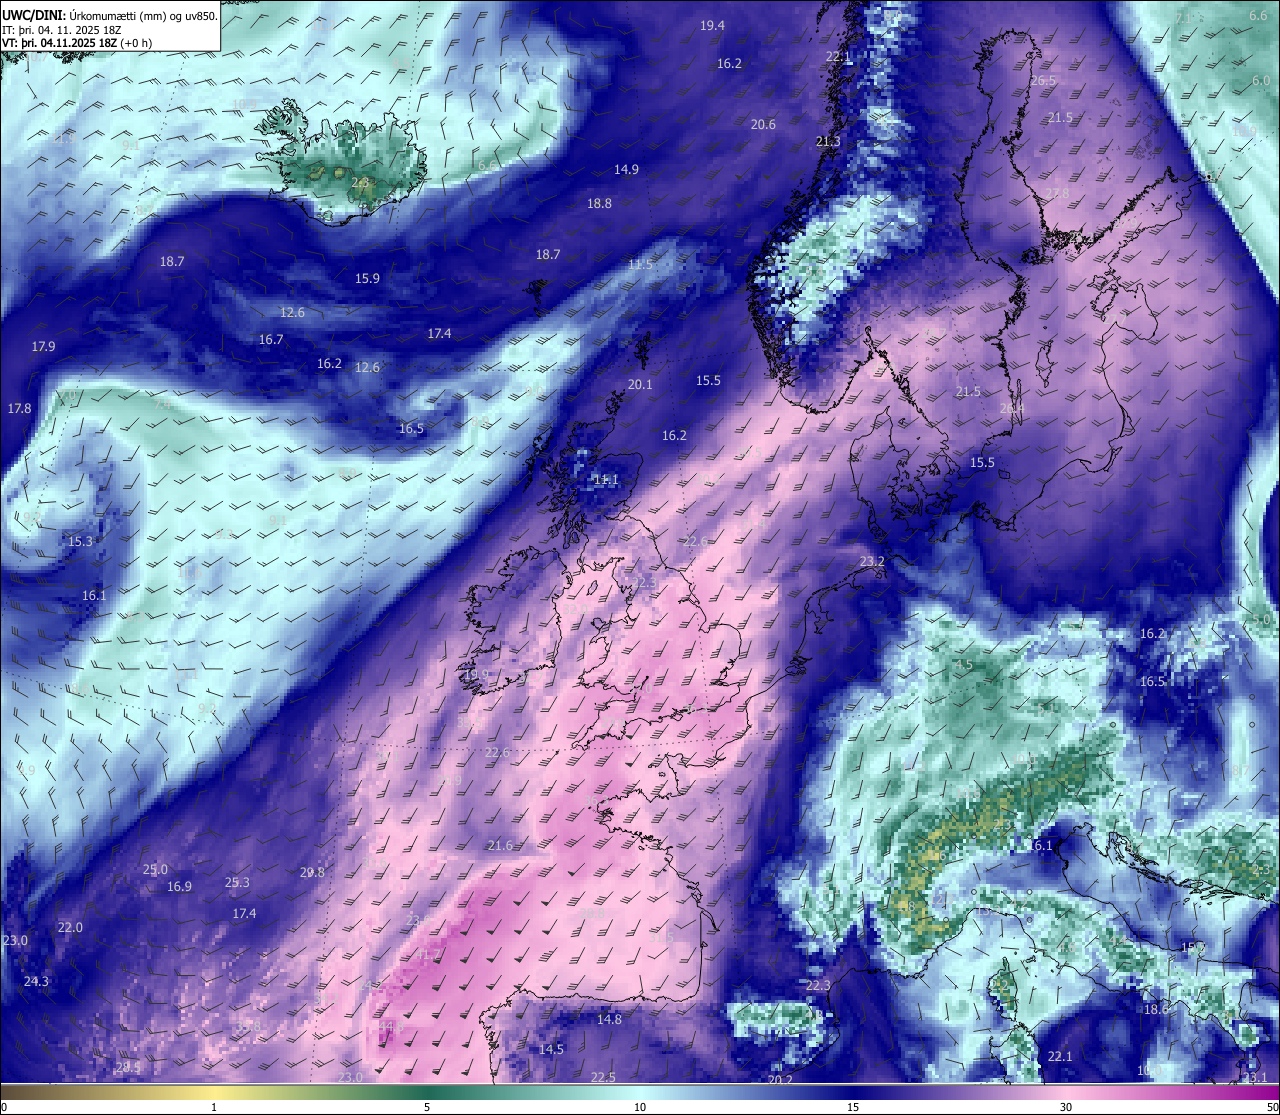Click the 22.5 map value
Image resolution: width=1280 pixels, height=1115 pixels.
tap(603, 1078)
